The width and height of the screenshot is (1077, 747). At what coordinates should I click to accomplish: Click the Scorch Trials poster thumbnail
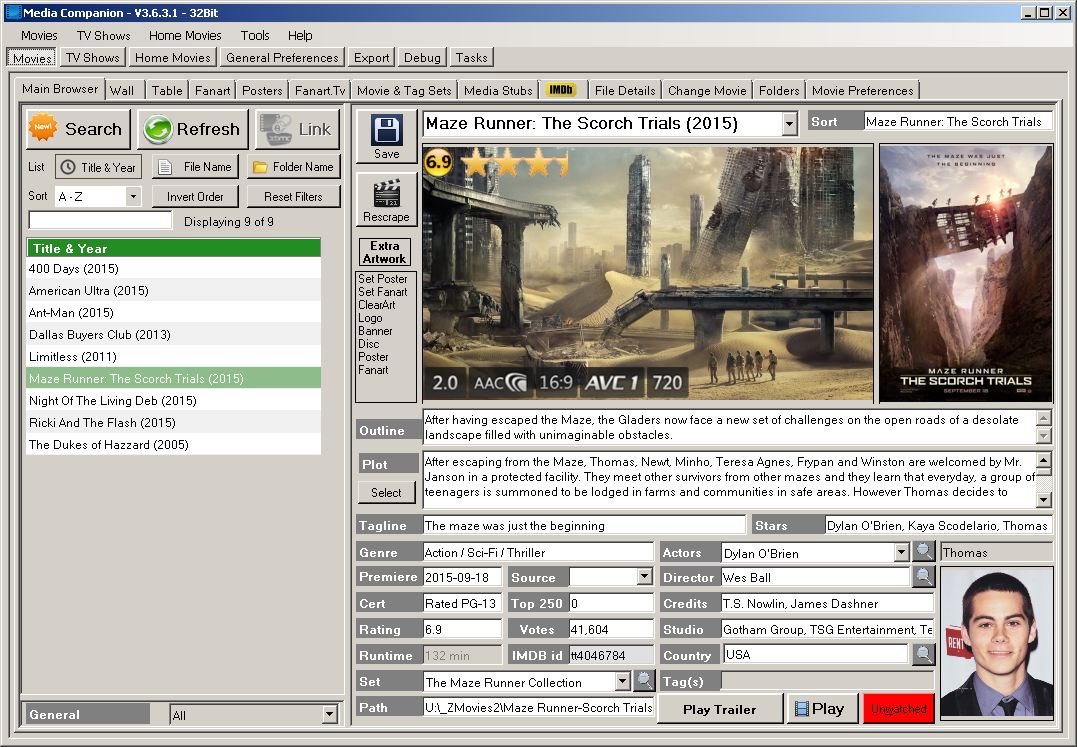click(966, 273)
